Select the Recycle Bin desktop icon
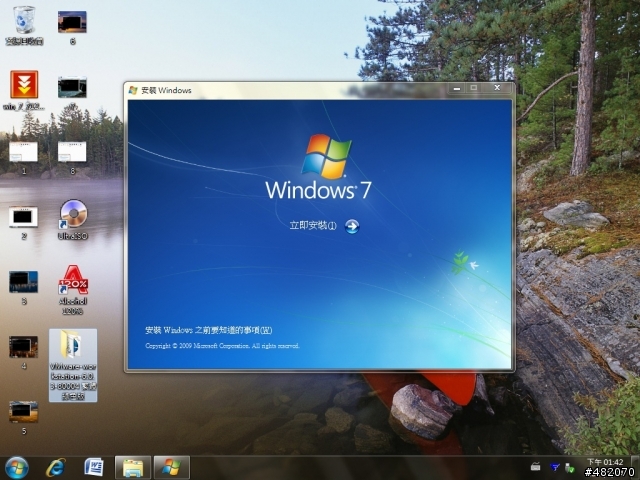The width and height of the screenshot is (640, 480). point(24,26)
